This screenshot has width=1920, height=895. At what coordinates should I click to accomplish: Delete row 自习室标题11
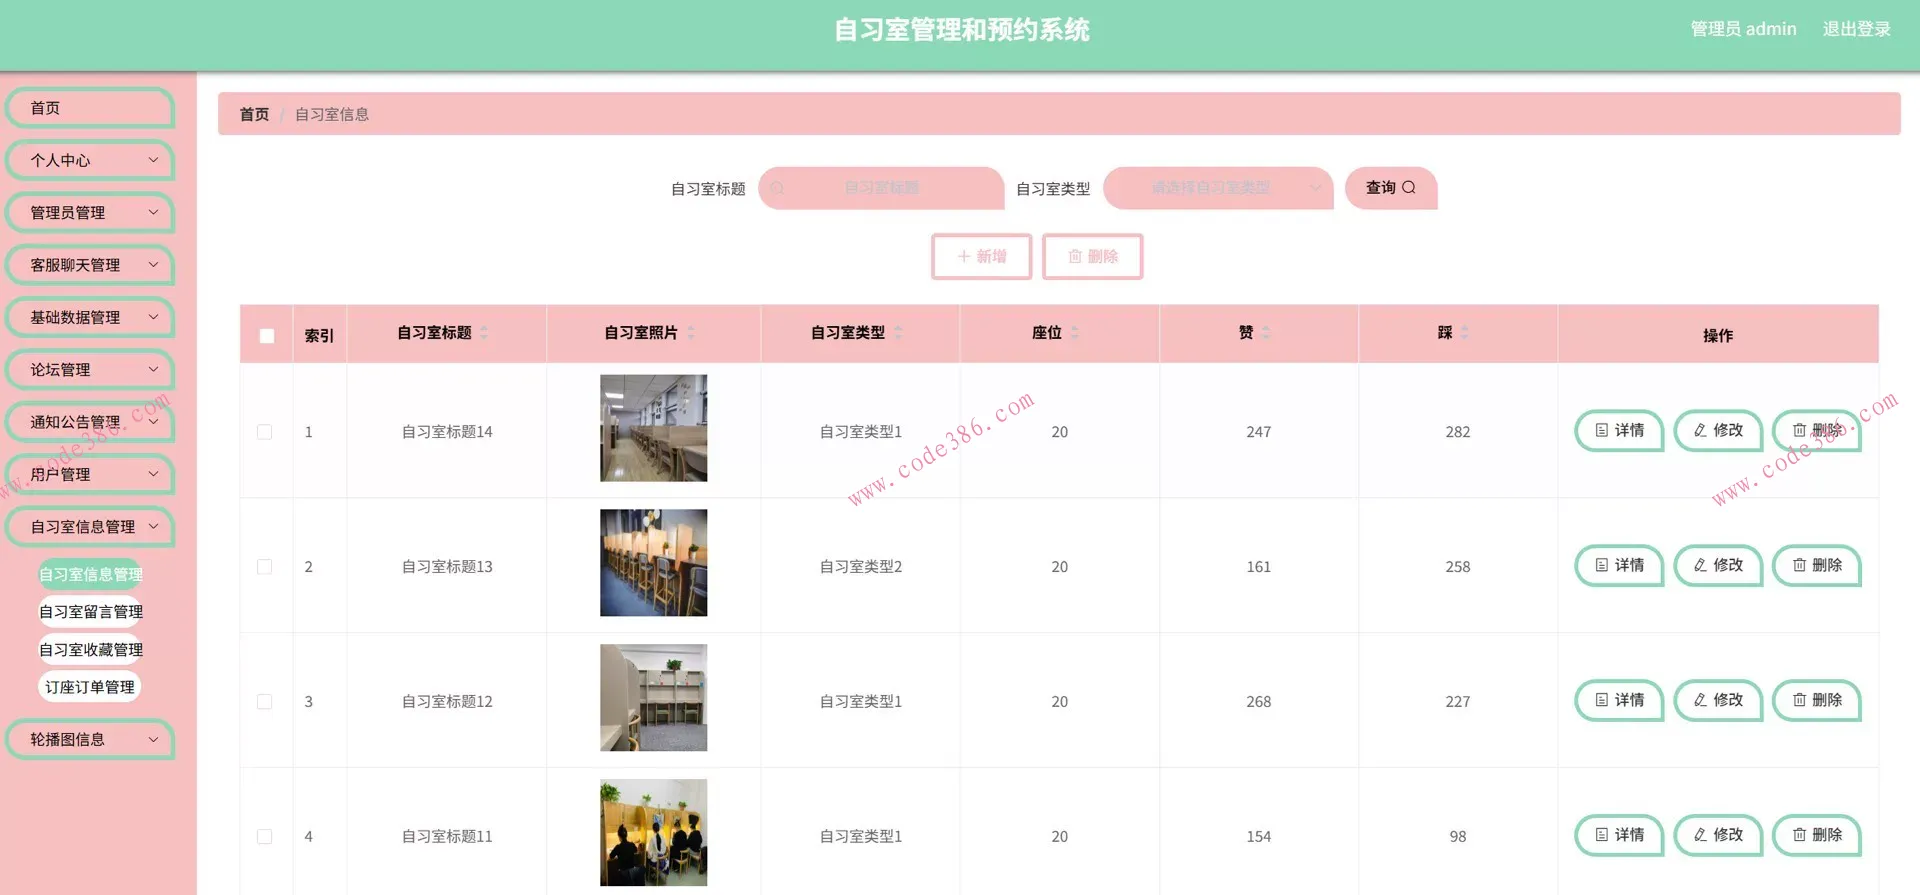click(1817, 836)
